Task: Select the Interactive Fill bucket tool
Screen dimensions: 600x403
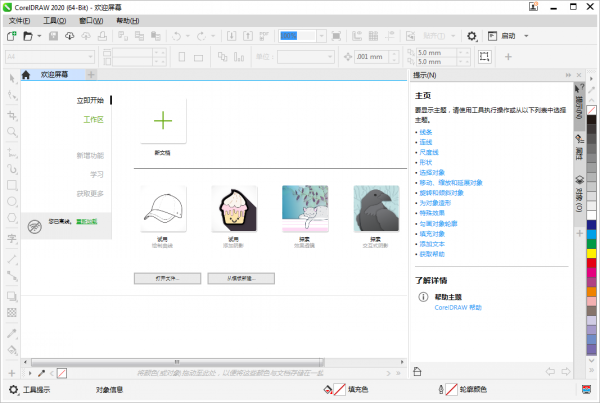Action: [x=12, y=350]
